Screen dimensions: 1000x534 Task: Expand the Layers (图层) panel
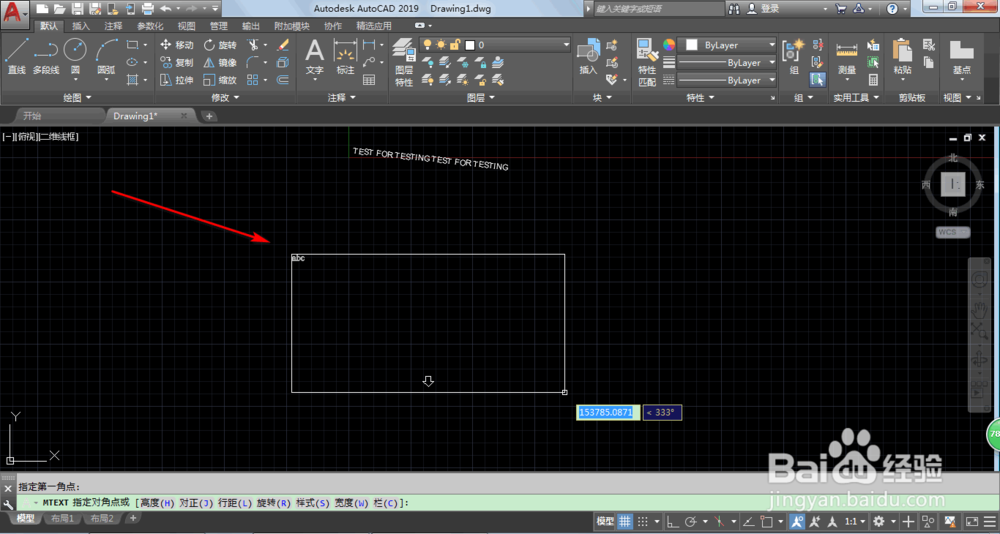[x=481, y=98]
